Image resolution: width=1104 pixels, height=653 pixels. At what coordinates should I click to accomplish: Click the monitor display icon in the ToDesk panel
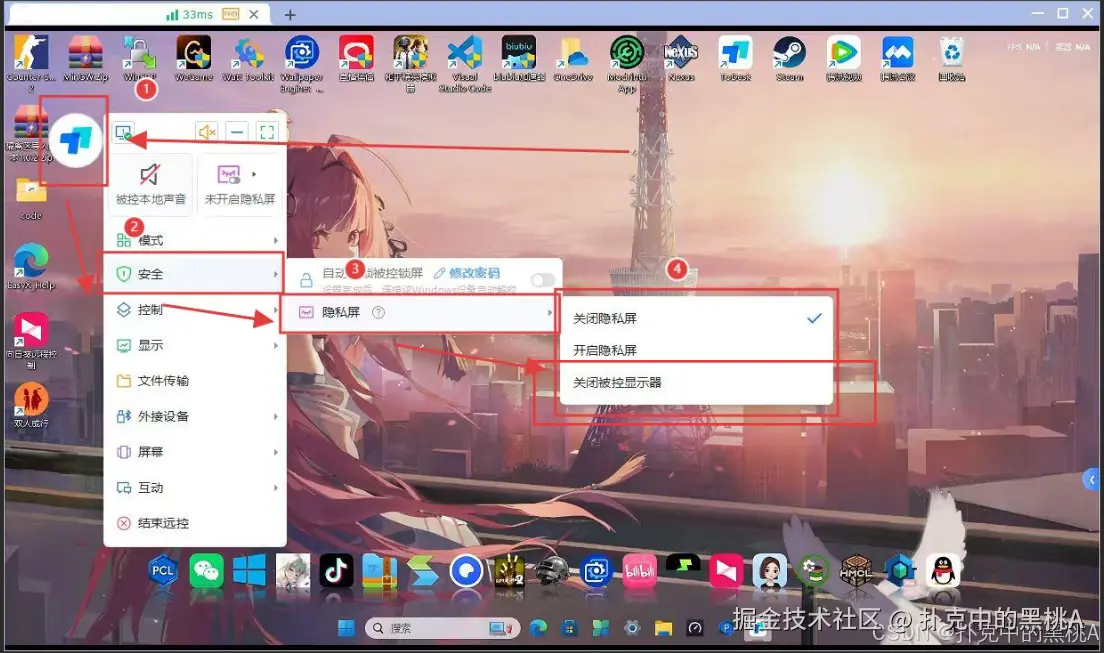[124, 132]
